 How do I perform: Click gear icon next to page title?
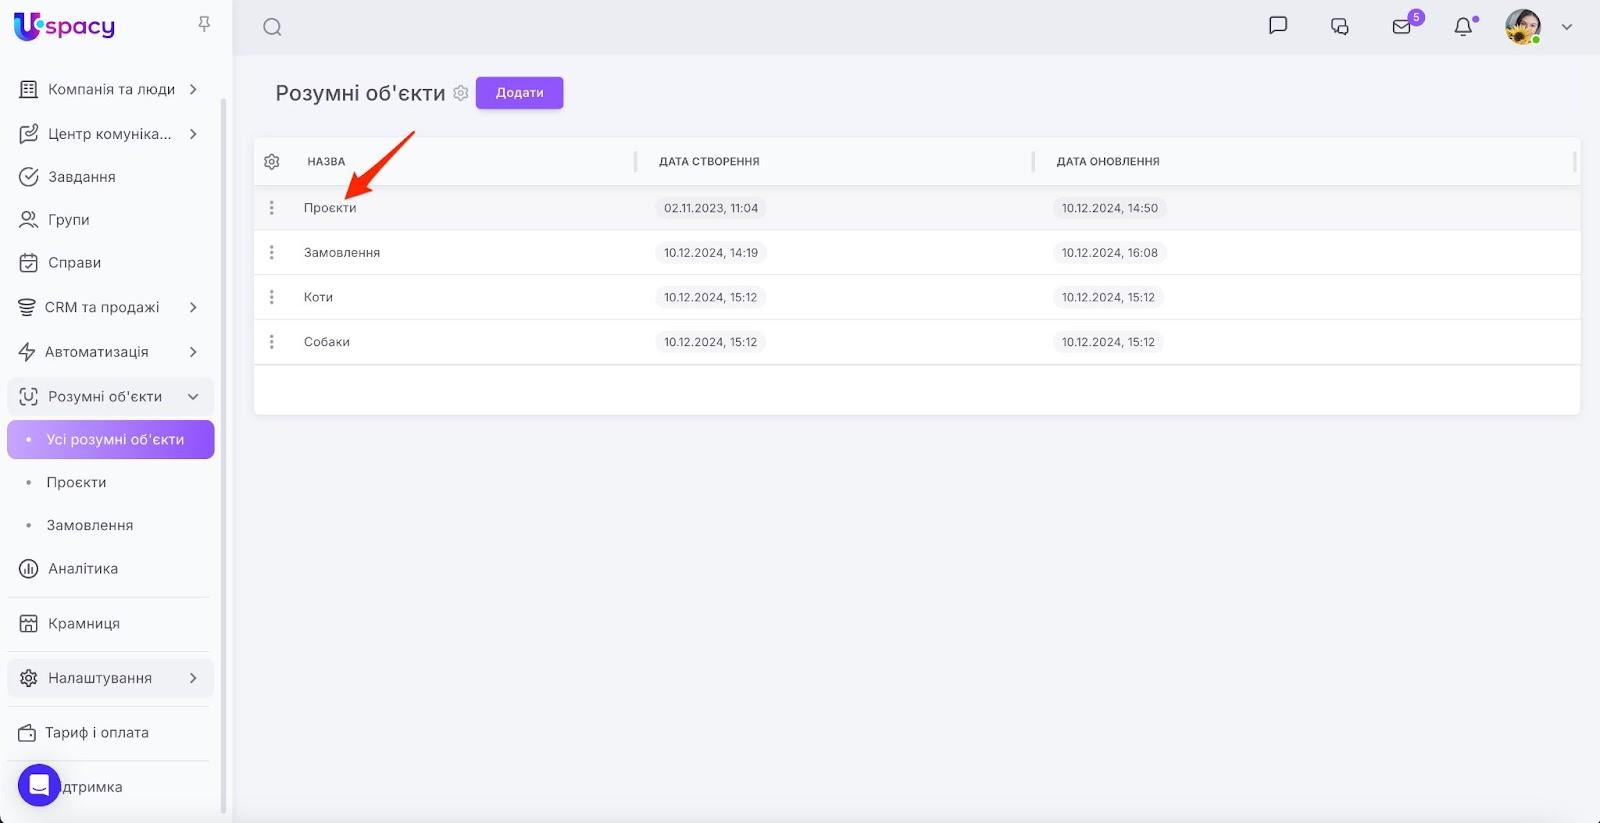click(x=461, y=93)
